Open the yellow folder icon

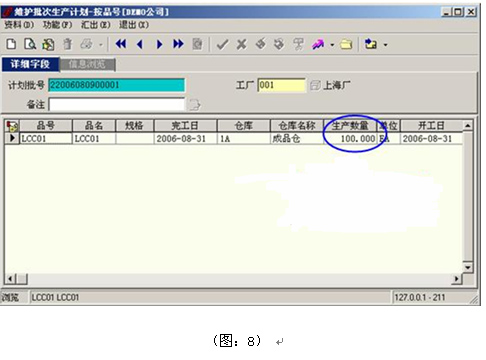pos(346,44)
